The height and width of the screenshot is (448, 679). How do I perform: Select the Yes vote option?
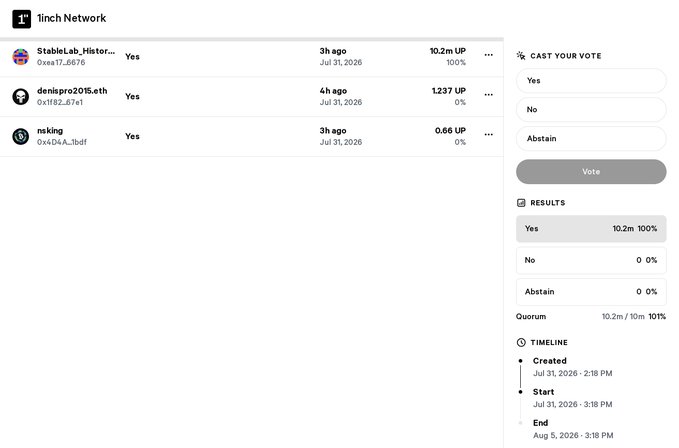pyautogui.click(x=591, y=81)
